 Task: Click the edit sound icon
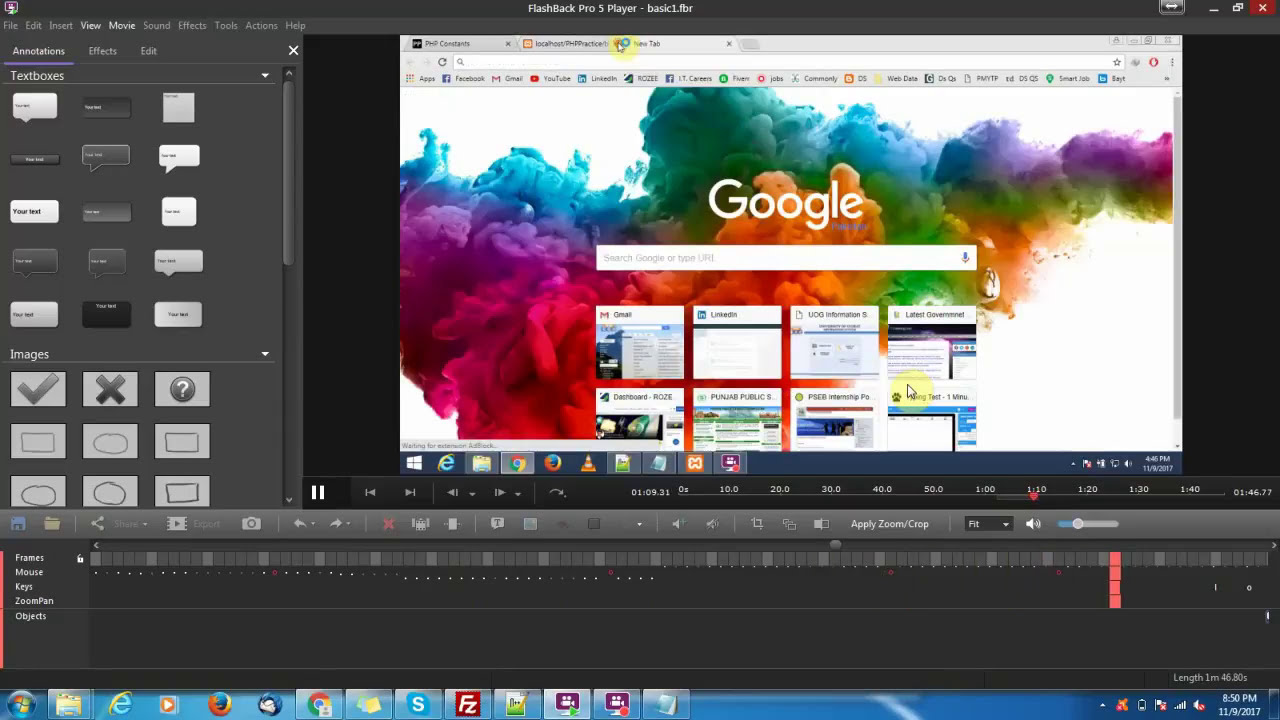click(x=712, y=524)
